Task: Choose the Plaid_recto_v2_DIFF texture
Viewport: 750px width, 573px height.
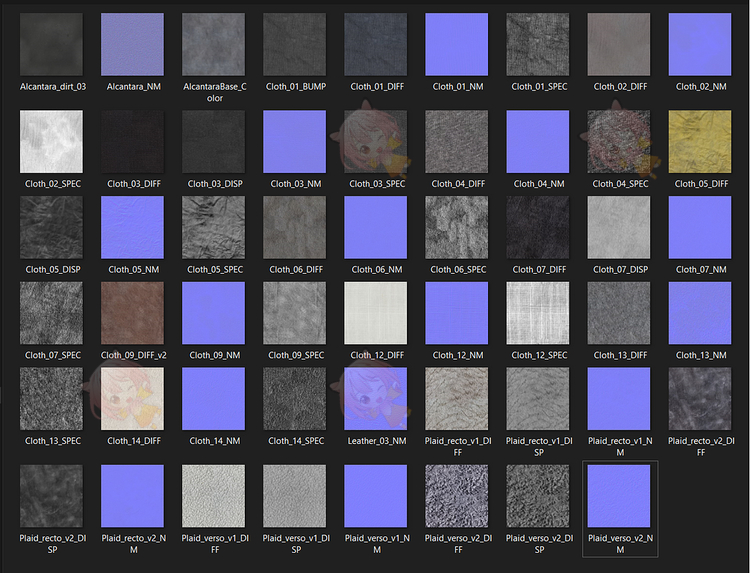Action: 700,398
